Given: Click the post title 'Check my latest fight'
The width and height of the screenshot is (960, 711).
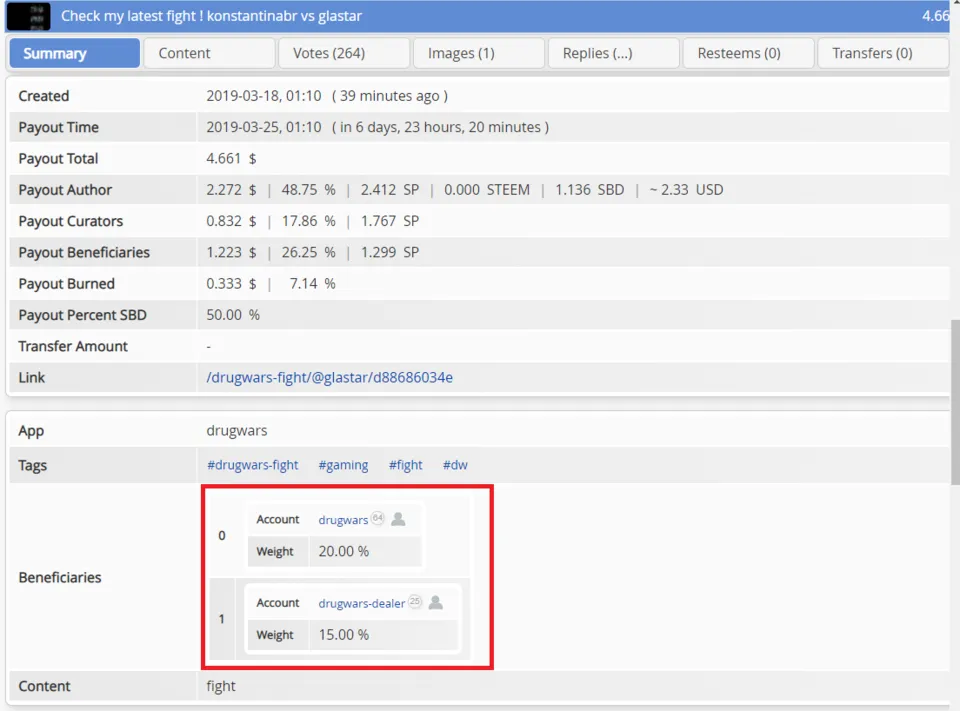Looking at the screenshot, I should 211,16.
